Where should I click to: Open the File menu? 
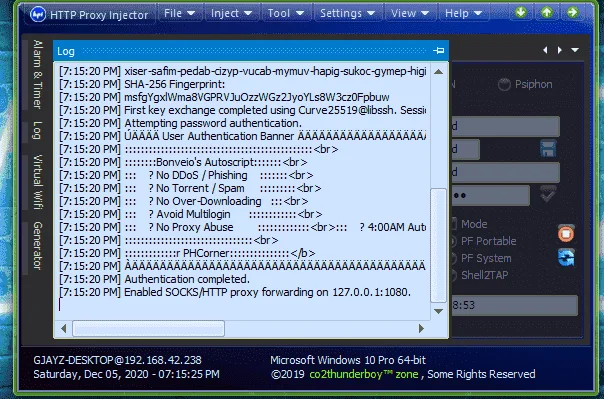[x=180, y=13]
